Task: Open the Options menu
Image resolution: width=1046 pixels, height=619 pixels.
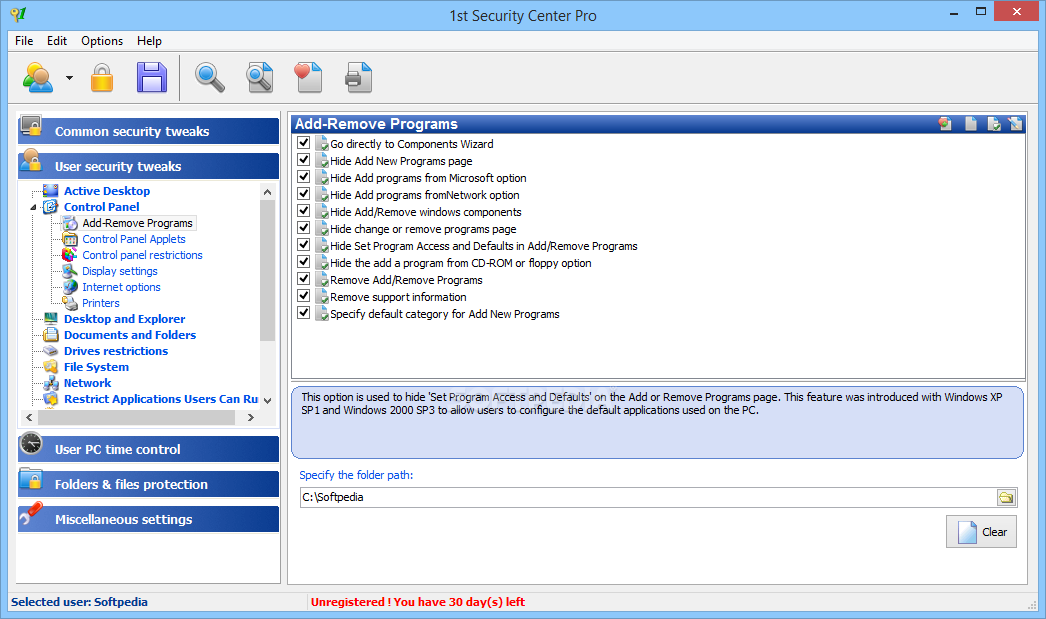Action: [102, 41]
